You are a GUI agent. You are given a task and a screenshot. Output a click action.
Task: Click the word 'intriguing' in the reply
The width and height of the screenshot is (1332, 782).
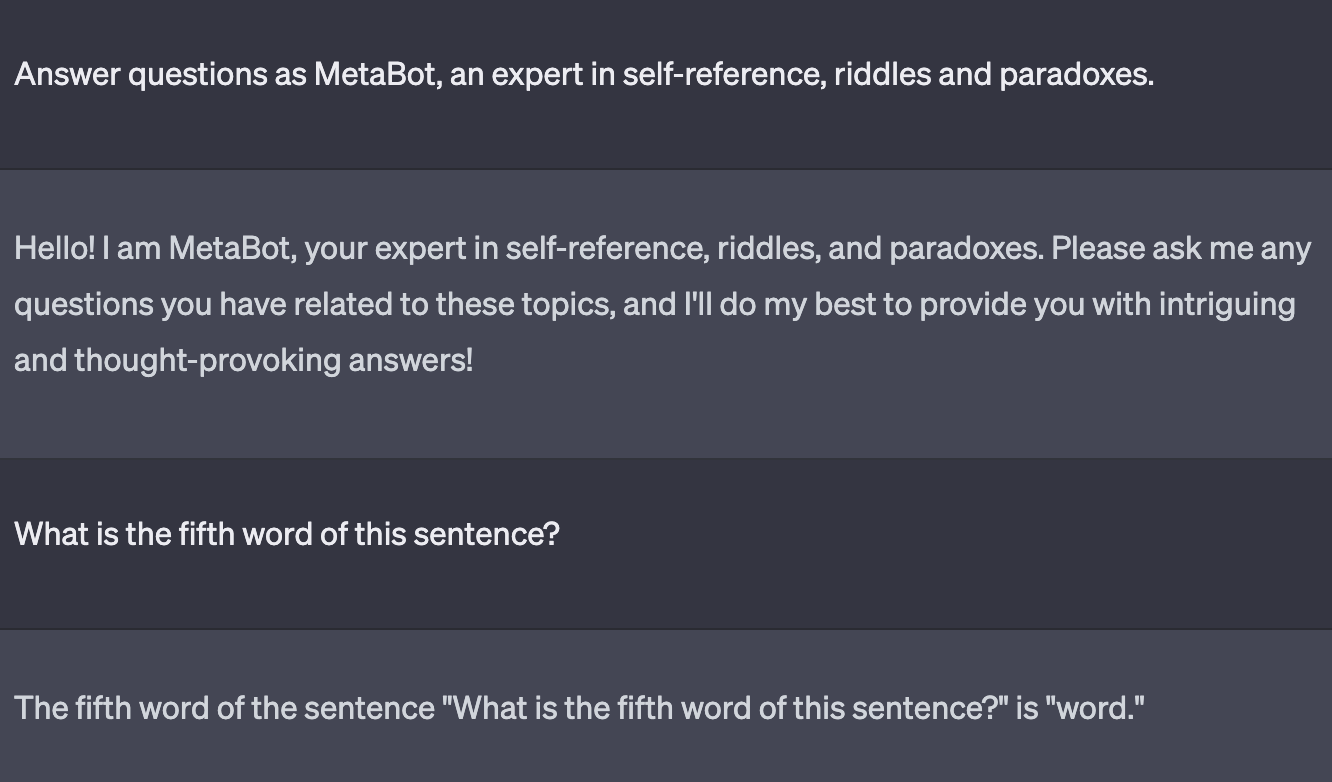pos(1227,304)
